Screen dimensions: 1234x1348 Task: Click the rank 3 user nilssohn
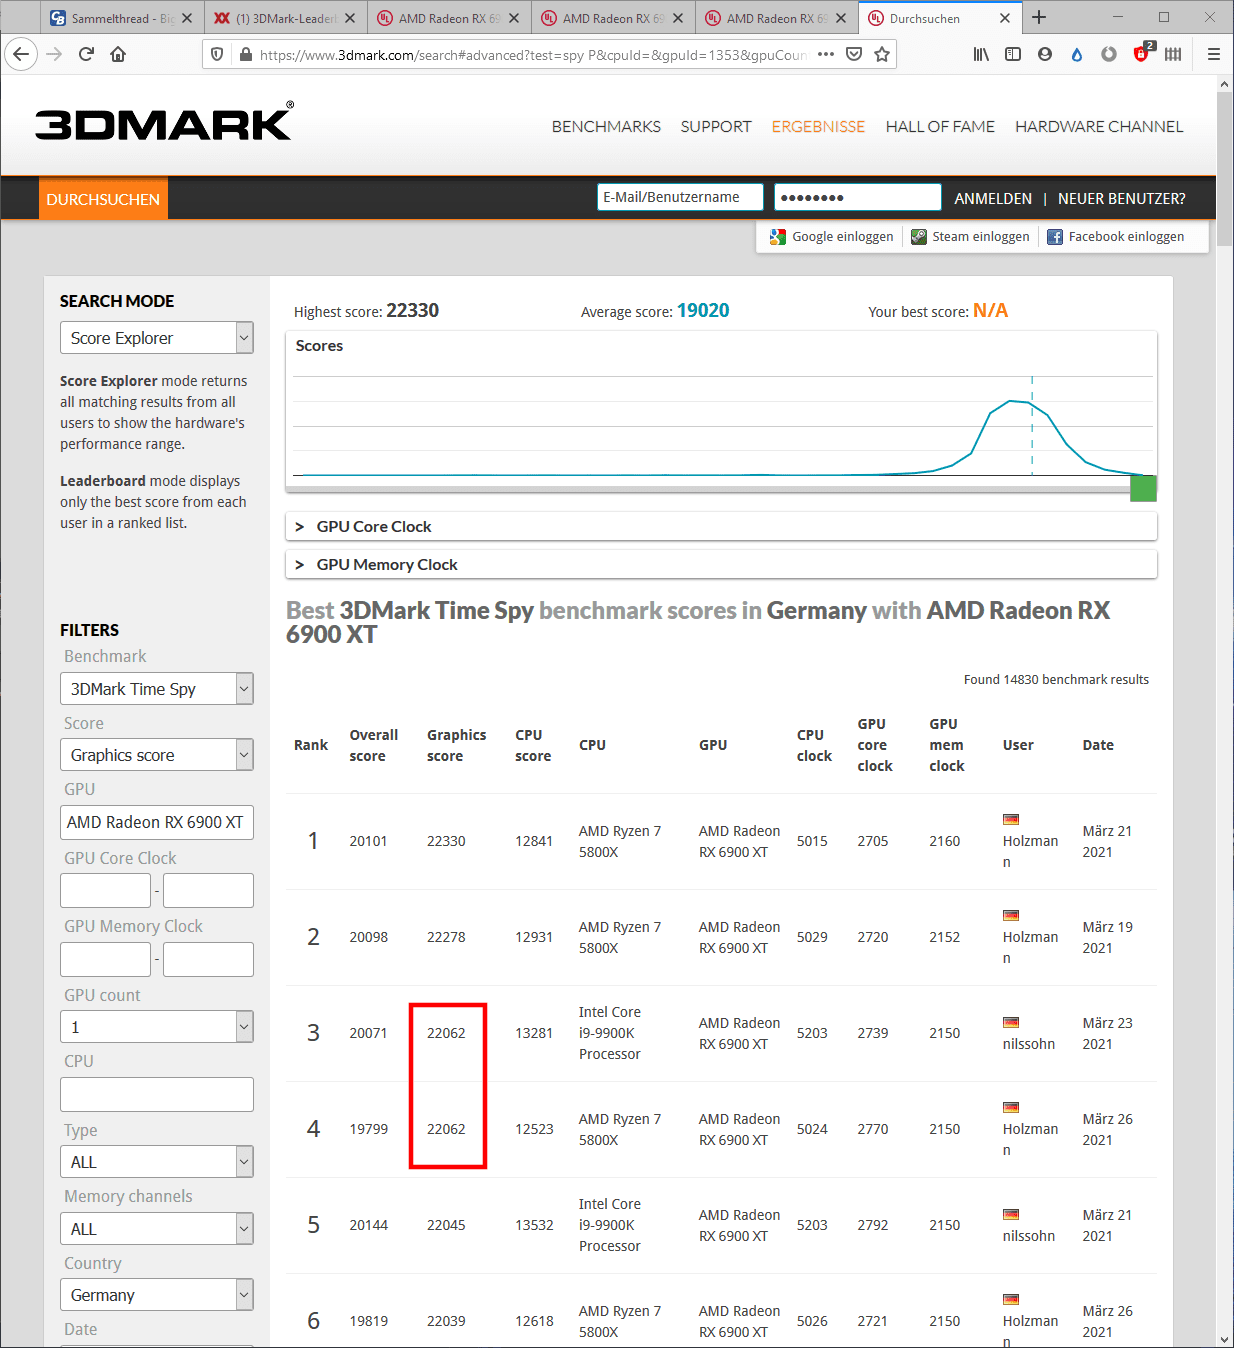[1029, 1044]
